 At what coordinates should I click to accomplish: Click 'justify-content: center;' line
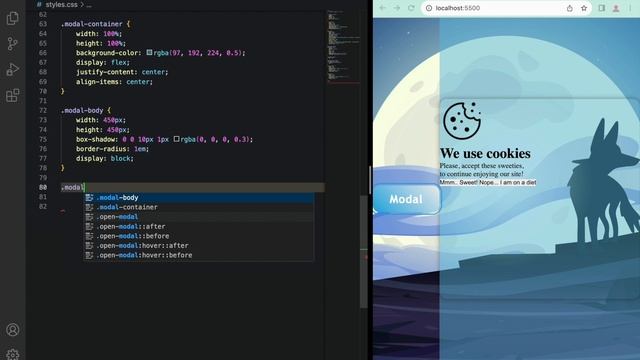(x=122, y=72)
